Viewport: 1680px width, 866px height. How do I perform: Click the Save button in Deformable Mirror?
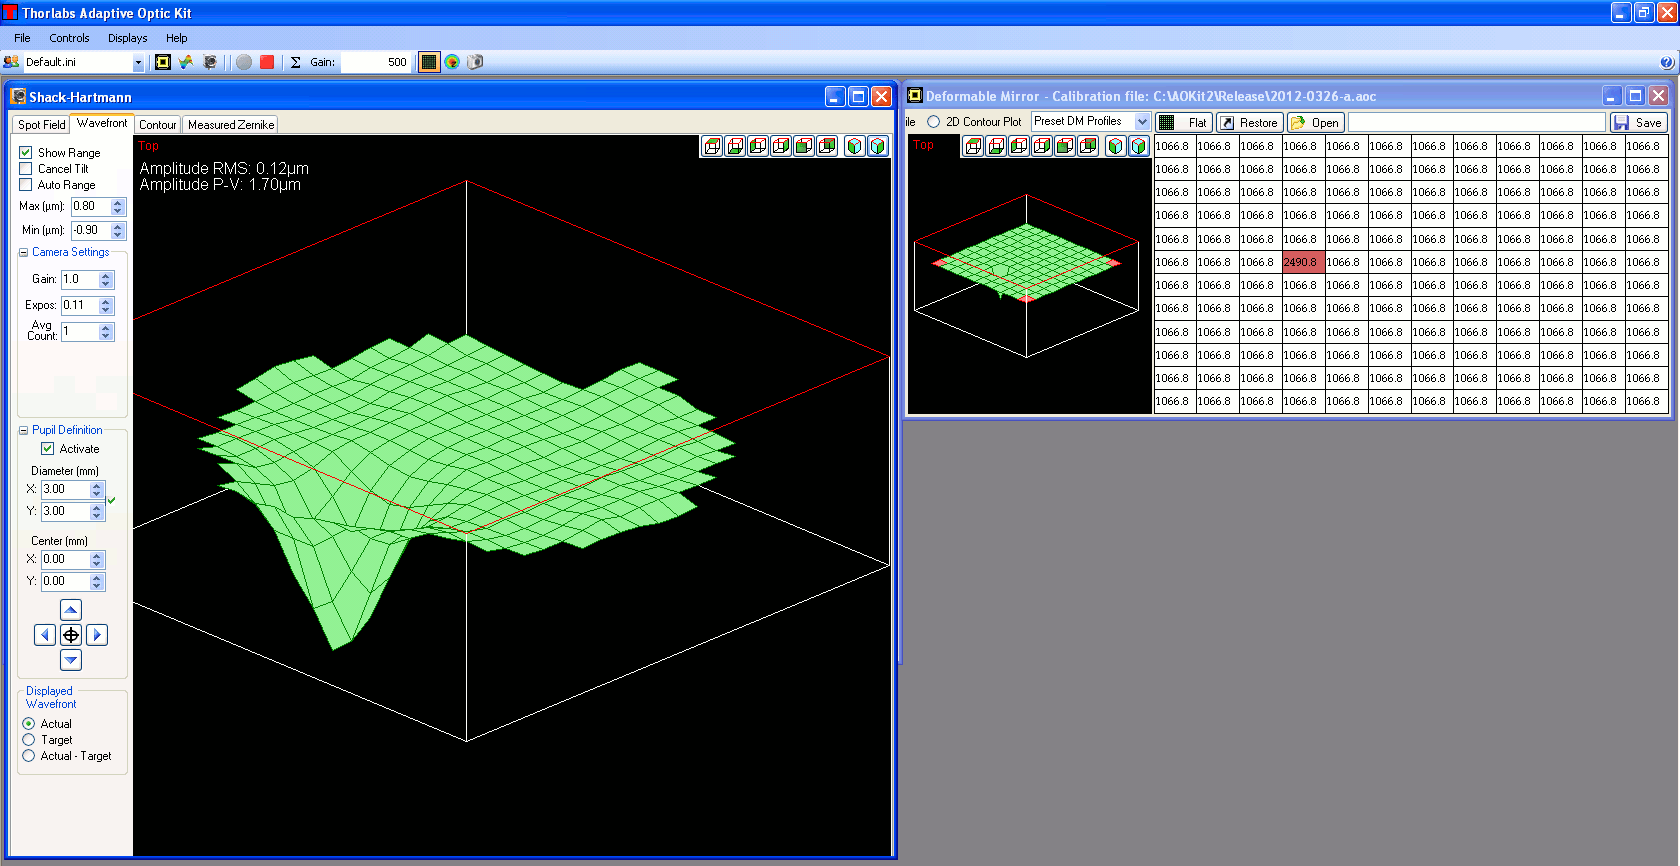1639,122
